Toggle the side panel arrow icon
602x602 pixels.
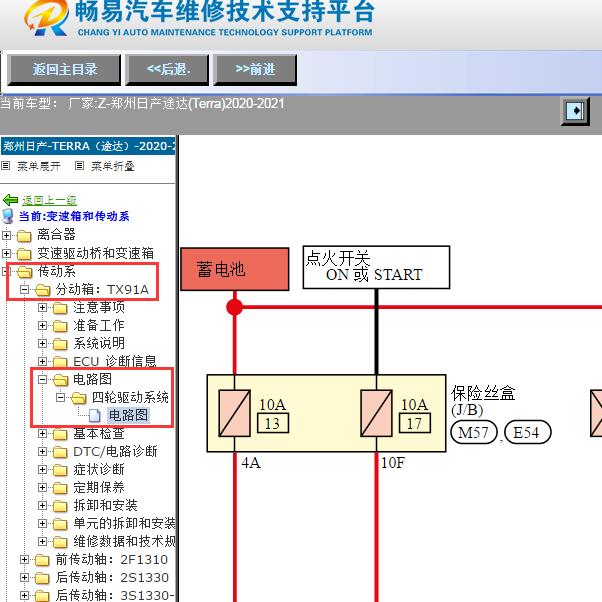(x=575, y=111)
